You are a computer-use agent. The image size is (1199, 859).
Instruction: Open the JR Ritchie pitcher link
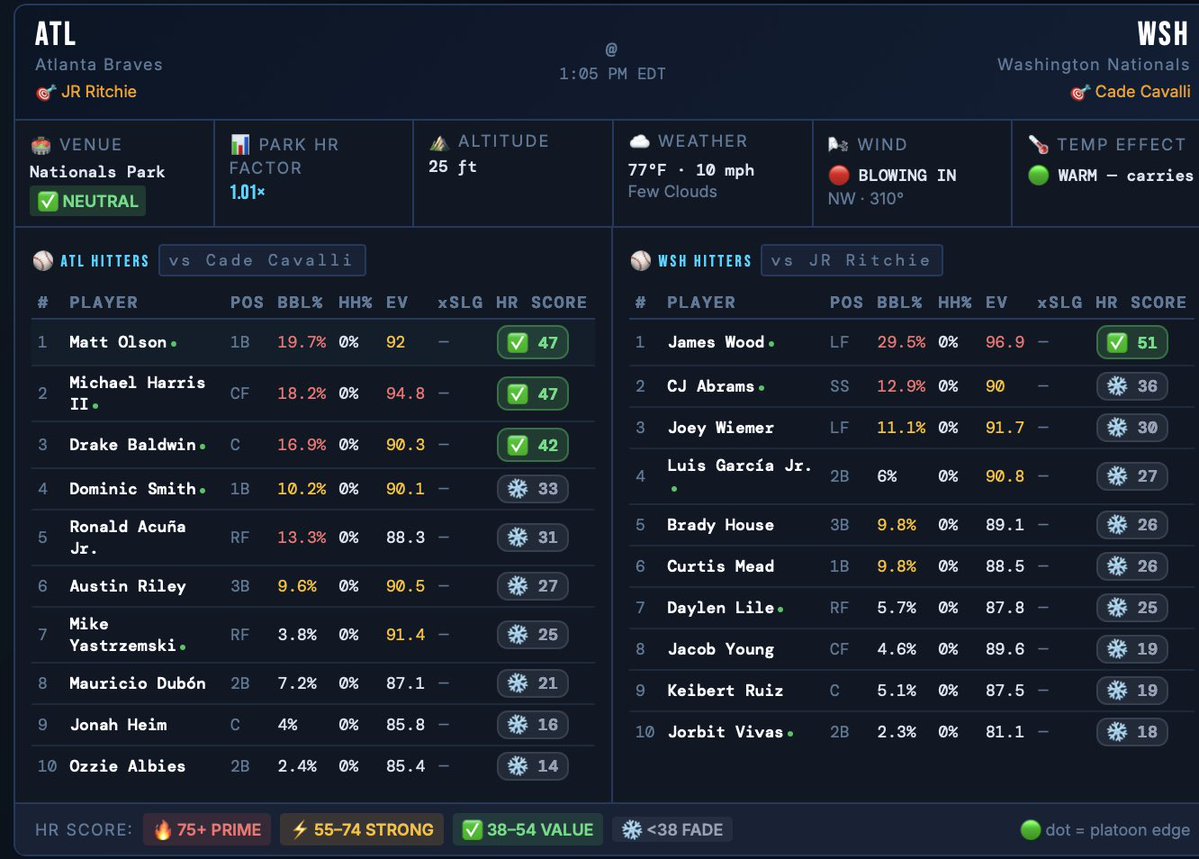tap(99, 92)
